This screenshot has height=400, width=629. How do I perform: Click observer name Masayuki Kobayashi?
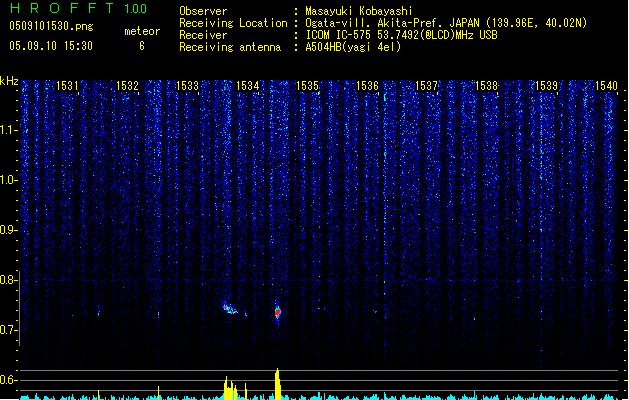359,11
